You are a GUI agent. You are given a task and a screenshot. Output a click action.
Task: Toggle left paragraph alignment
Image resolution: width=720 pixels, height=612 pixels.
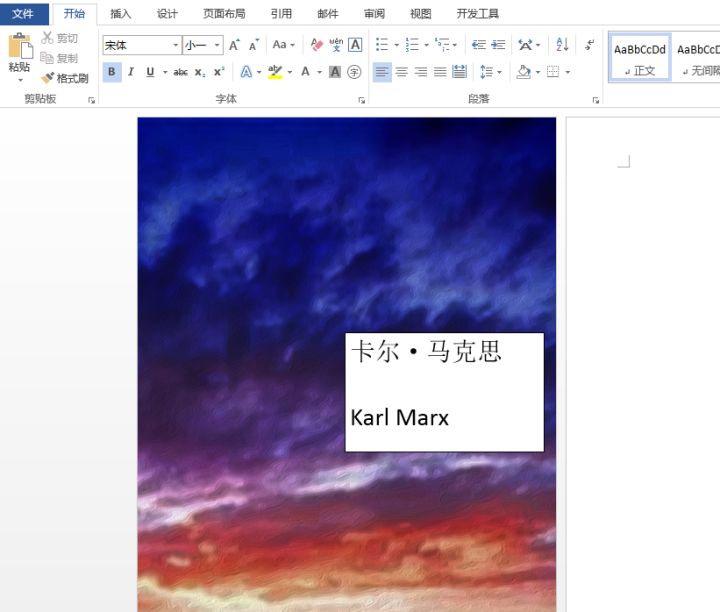coord(382,72)
